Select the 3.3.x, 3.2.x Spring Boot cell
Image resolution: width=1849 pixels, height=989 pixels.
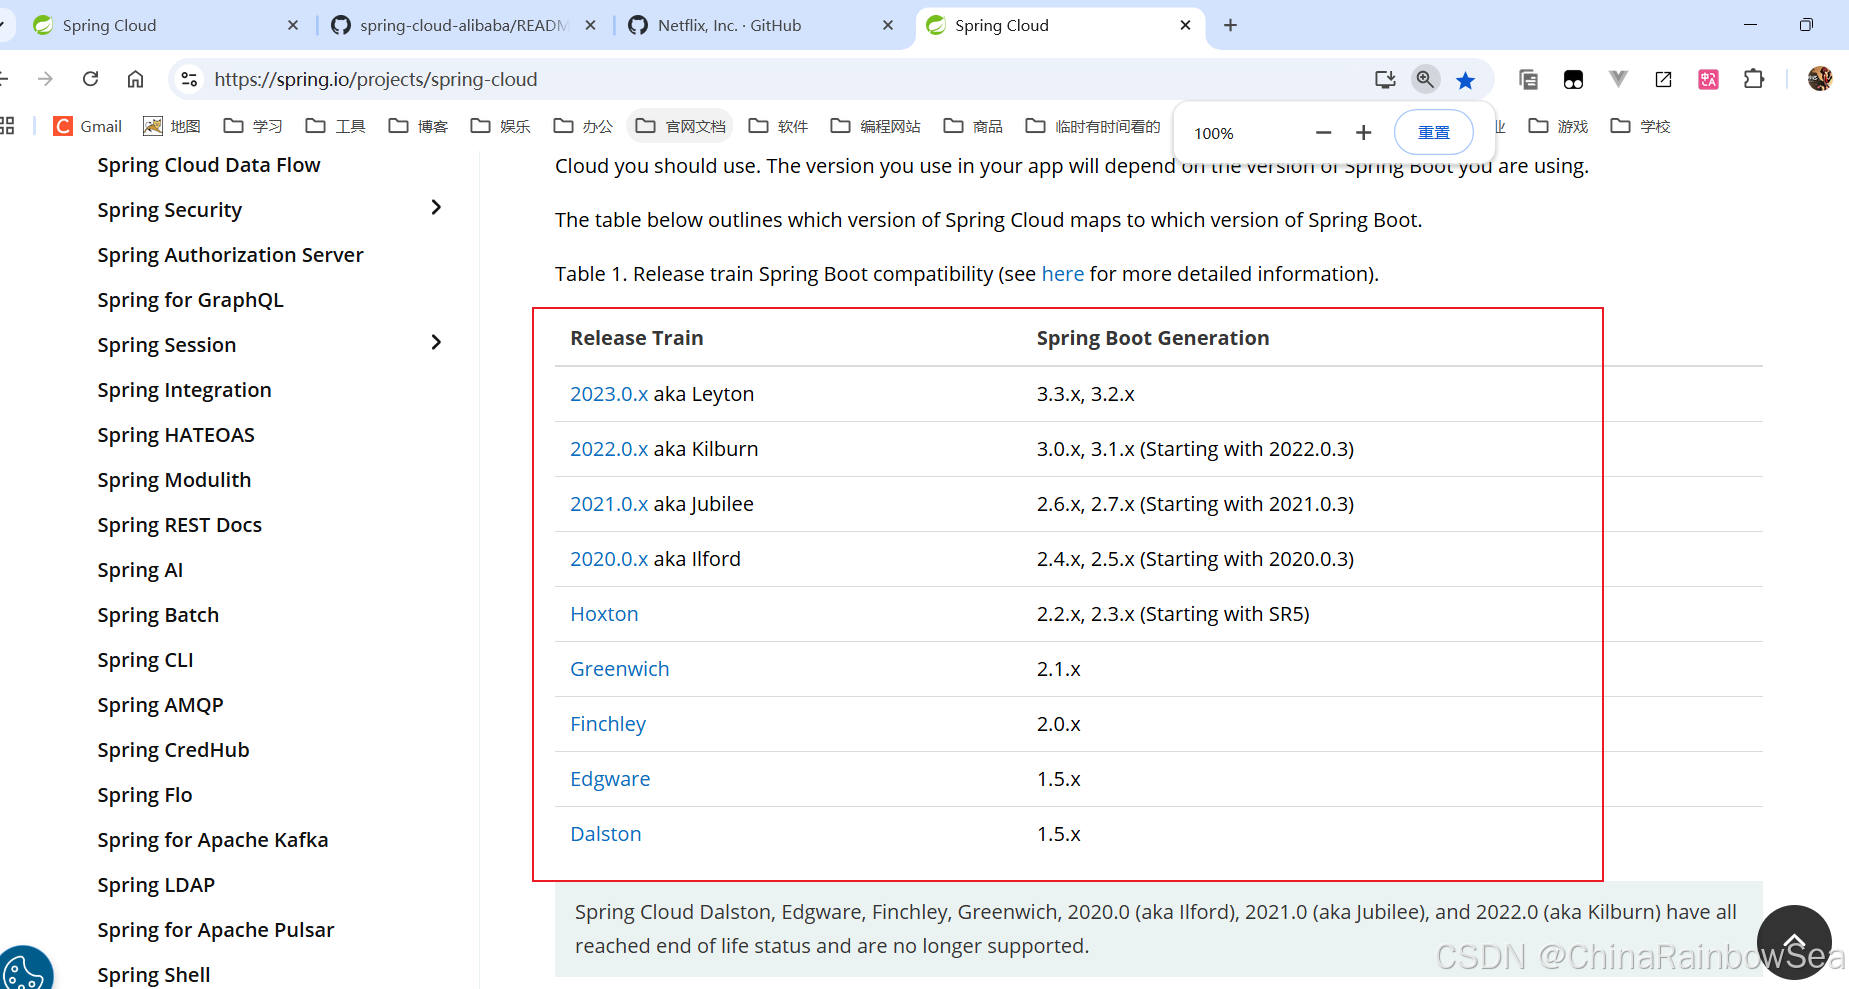tap(1086, 394)
